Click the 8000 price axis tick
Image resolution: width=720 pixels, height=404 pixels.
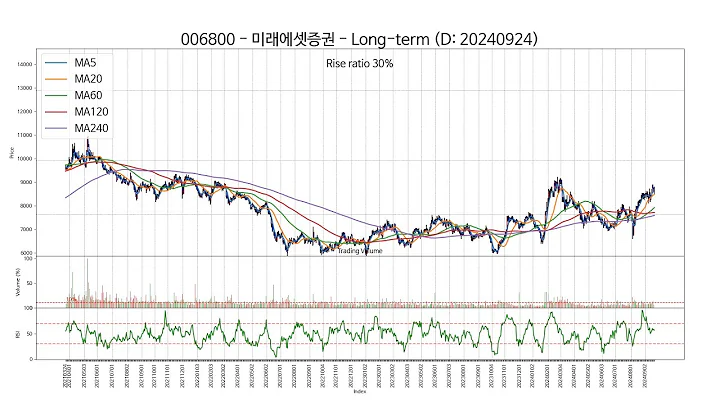pos(26,206)
